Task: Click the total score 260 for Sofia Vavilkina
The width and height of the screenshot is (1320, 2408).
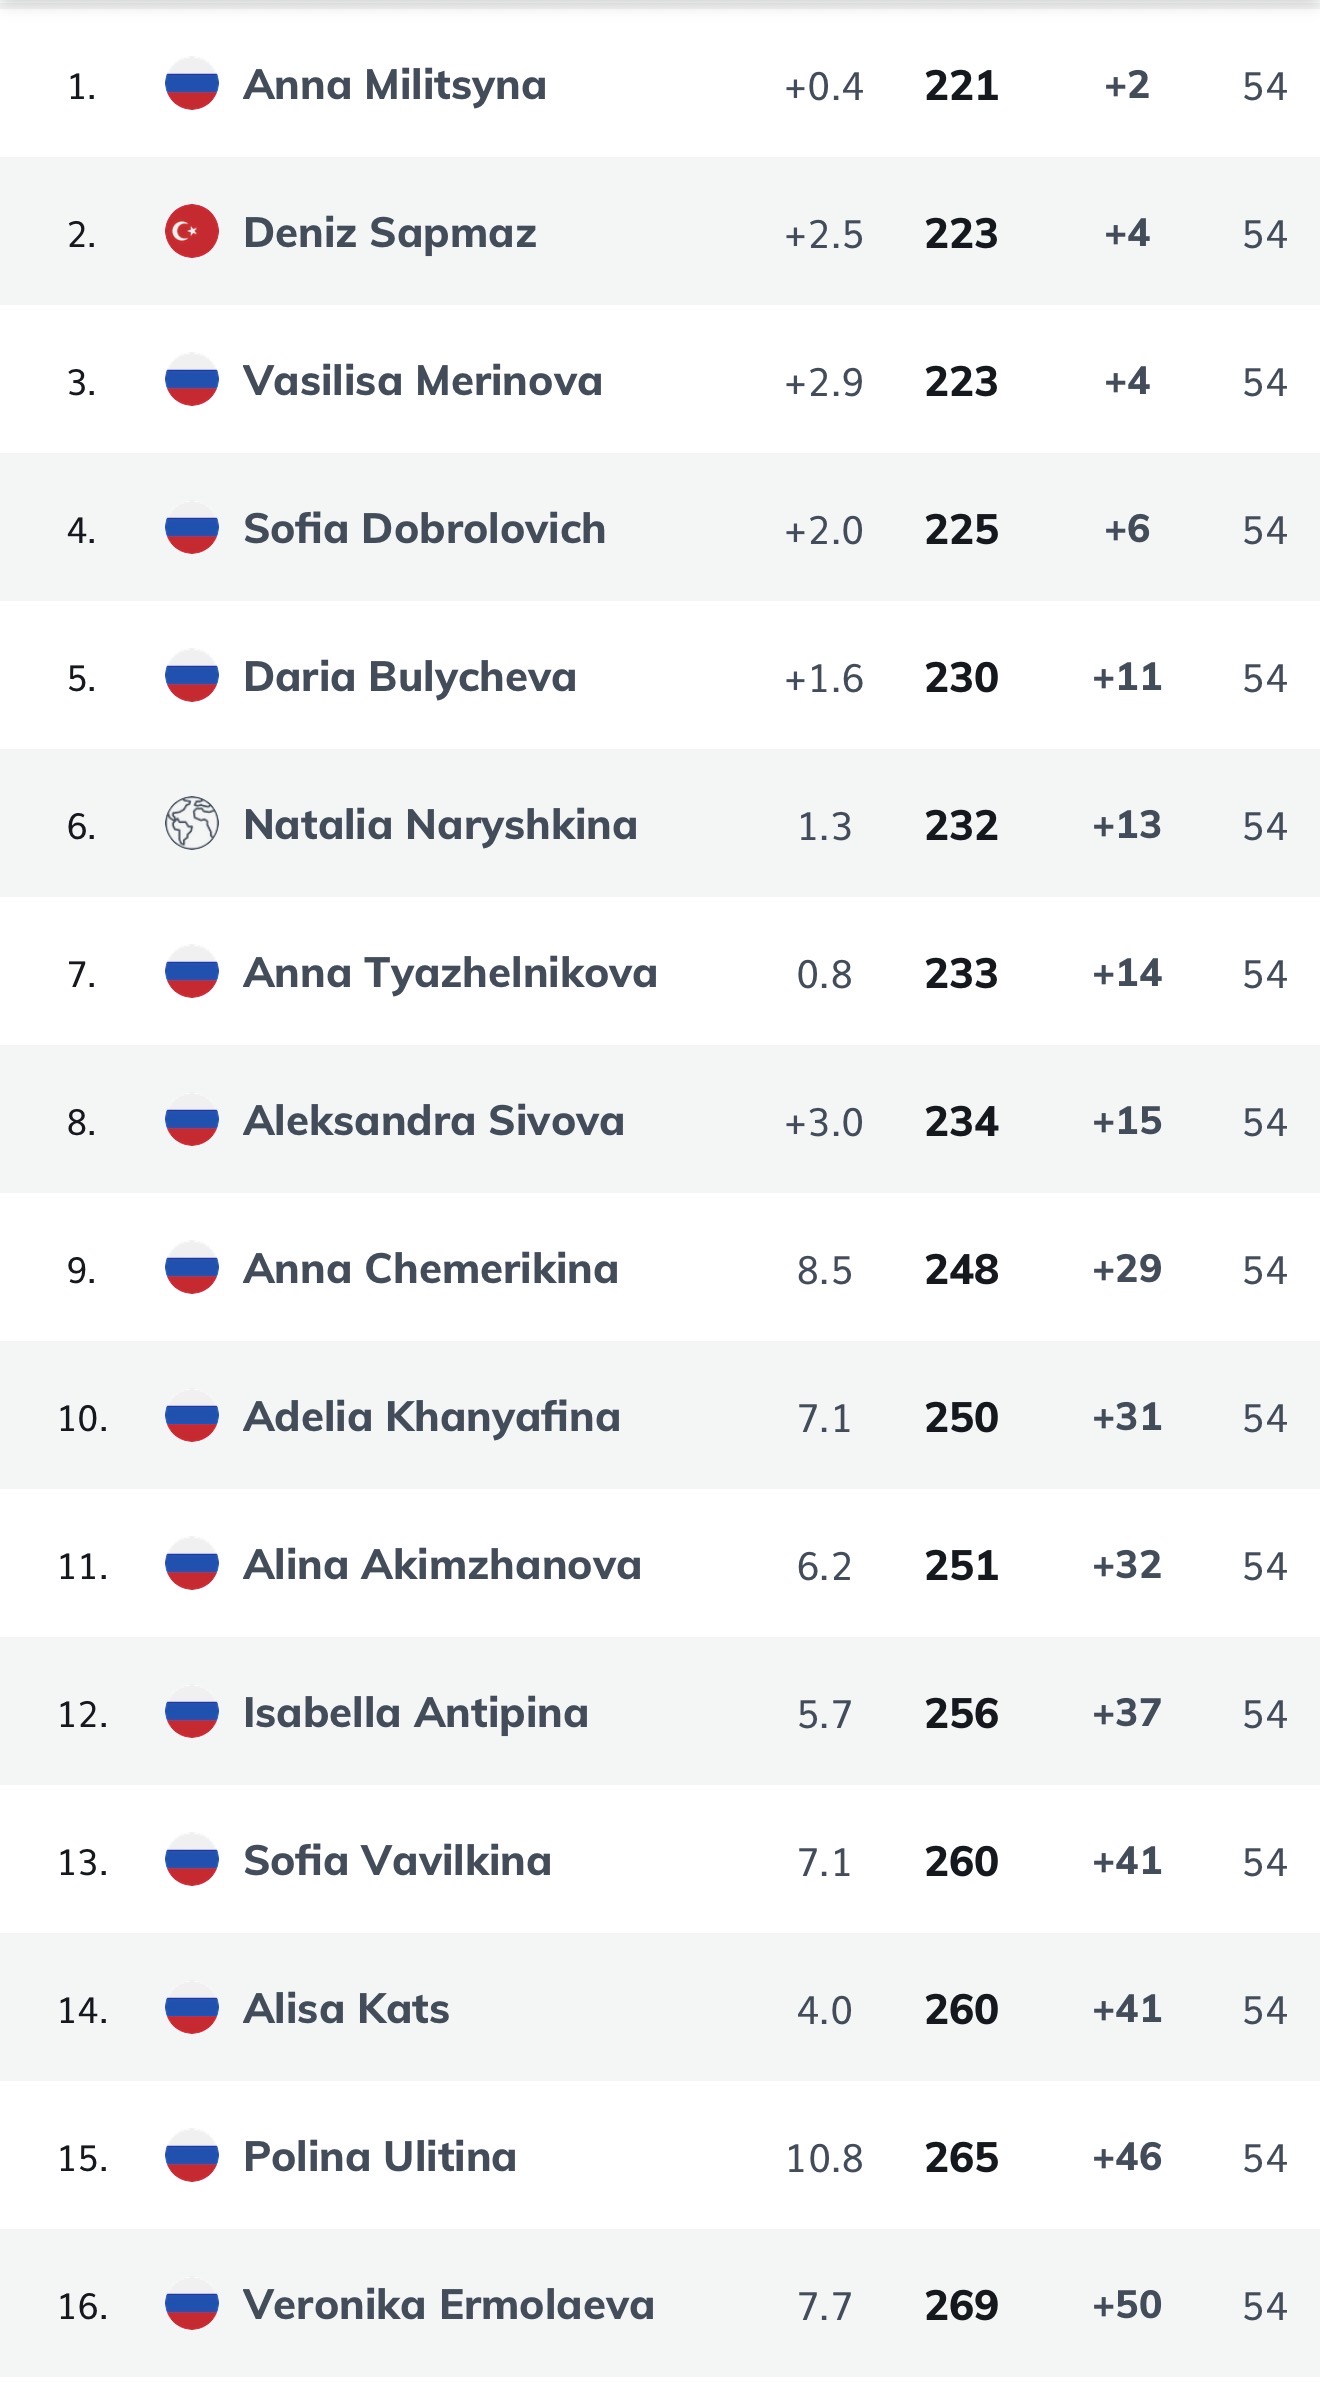Action: click(x=961, y=1861)
